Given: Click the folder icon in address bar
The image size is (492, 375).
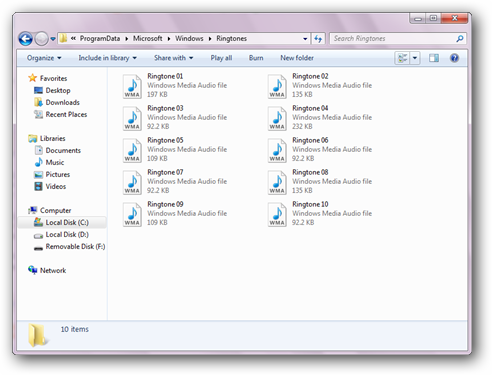Looking at the screenshot, I should click(63, 38).
